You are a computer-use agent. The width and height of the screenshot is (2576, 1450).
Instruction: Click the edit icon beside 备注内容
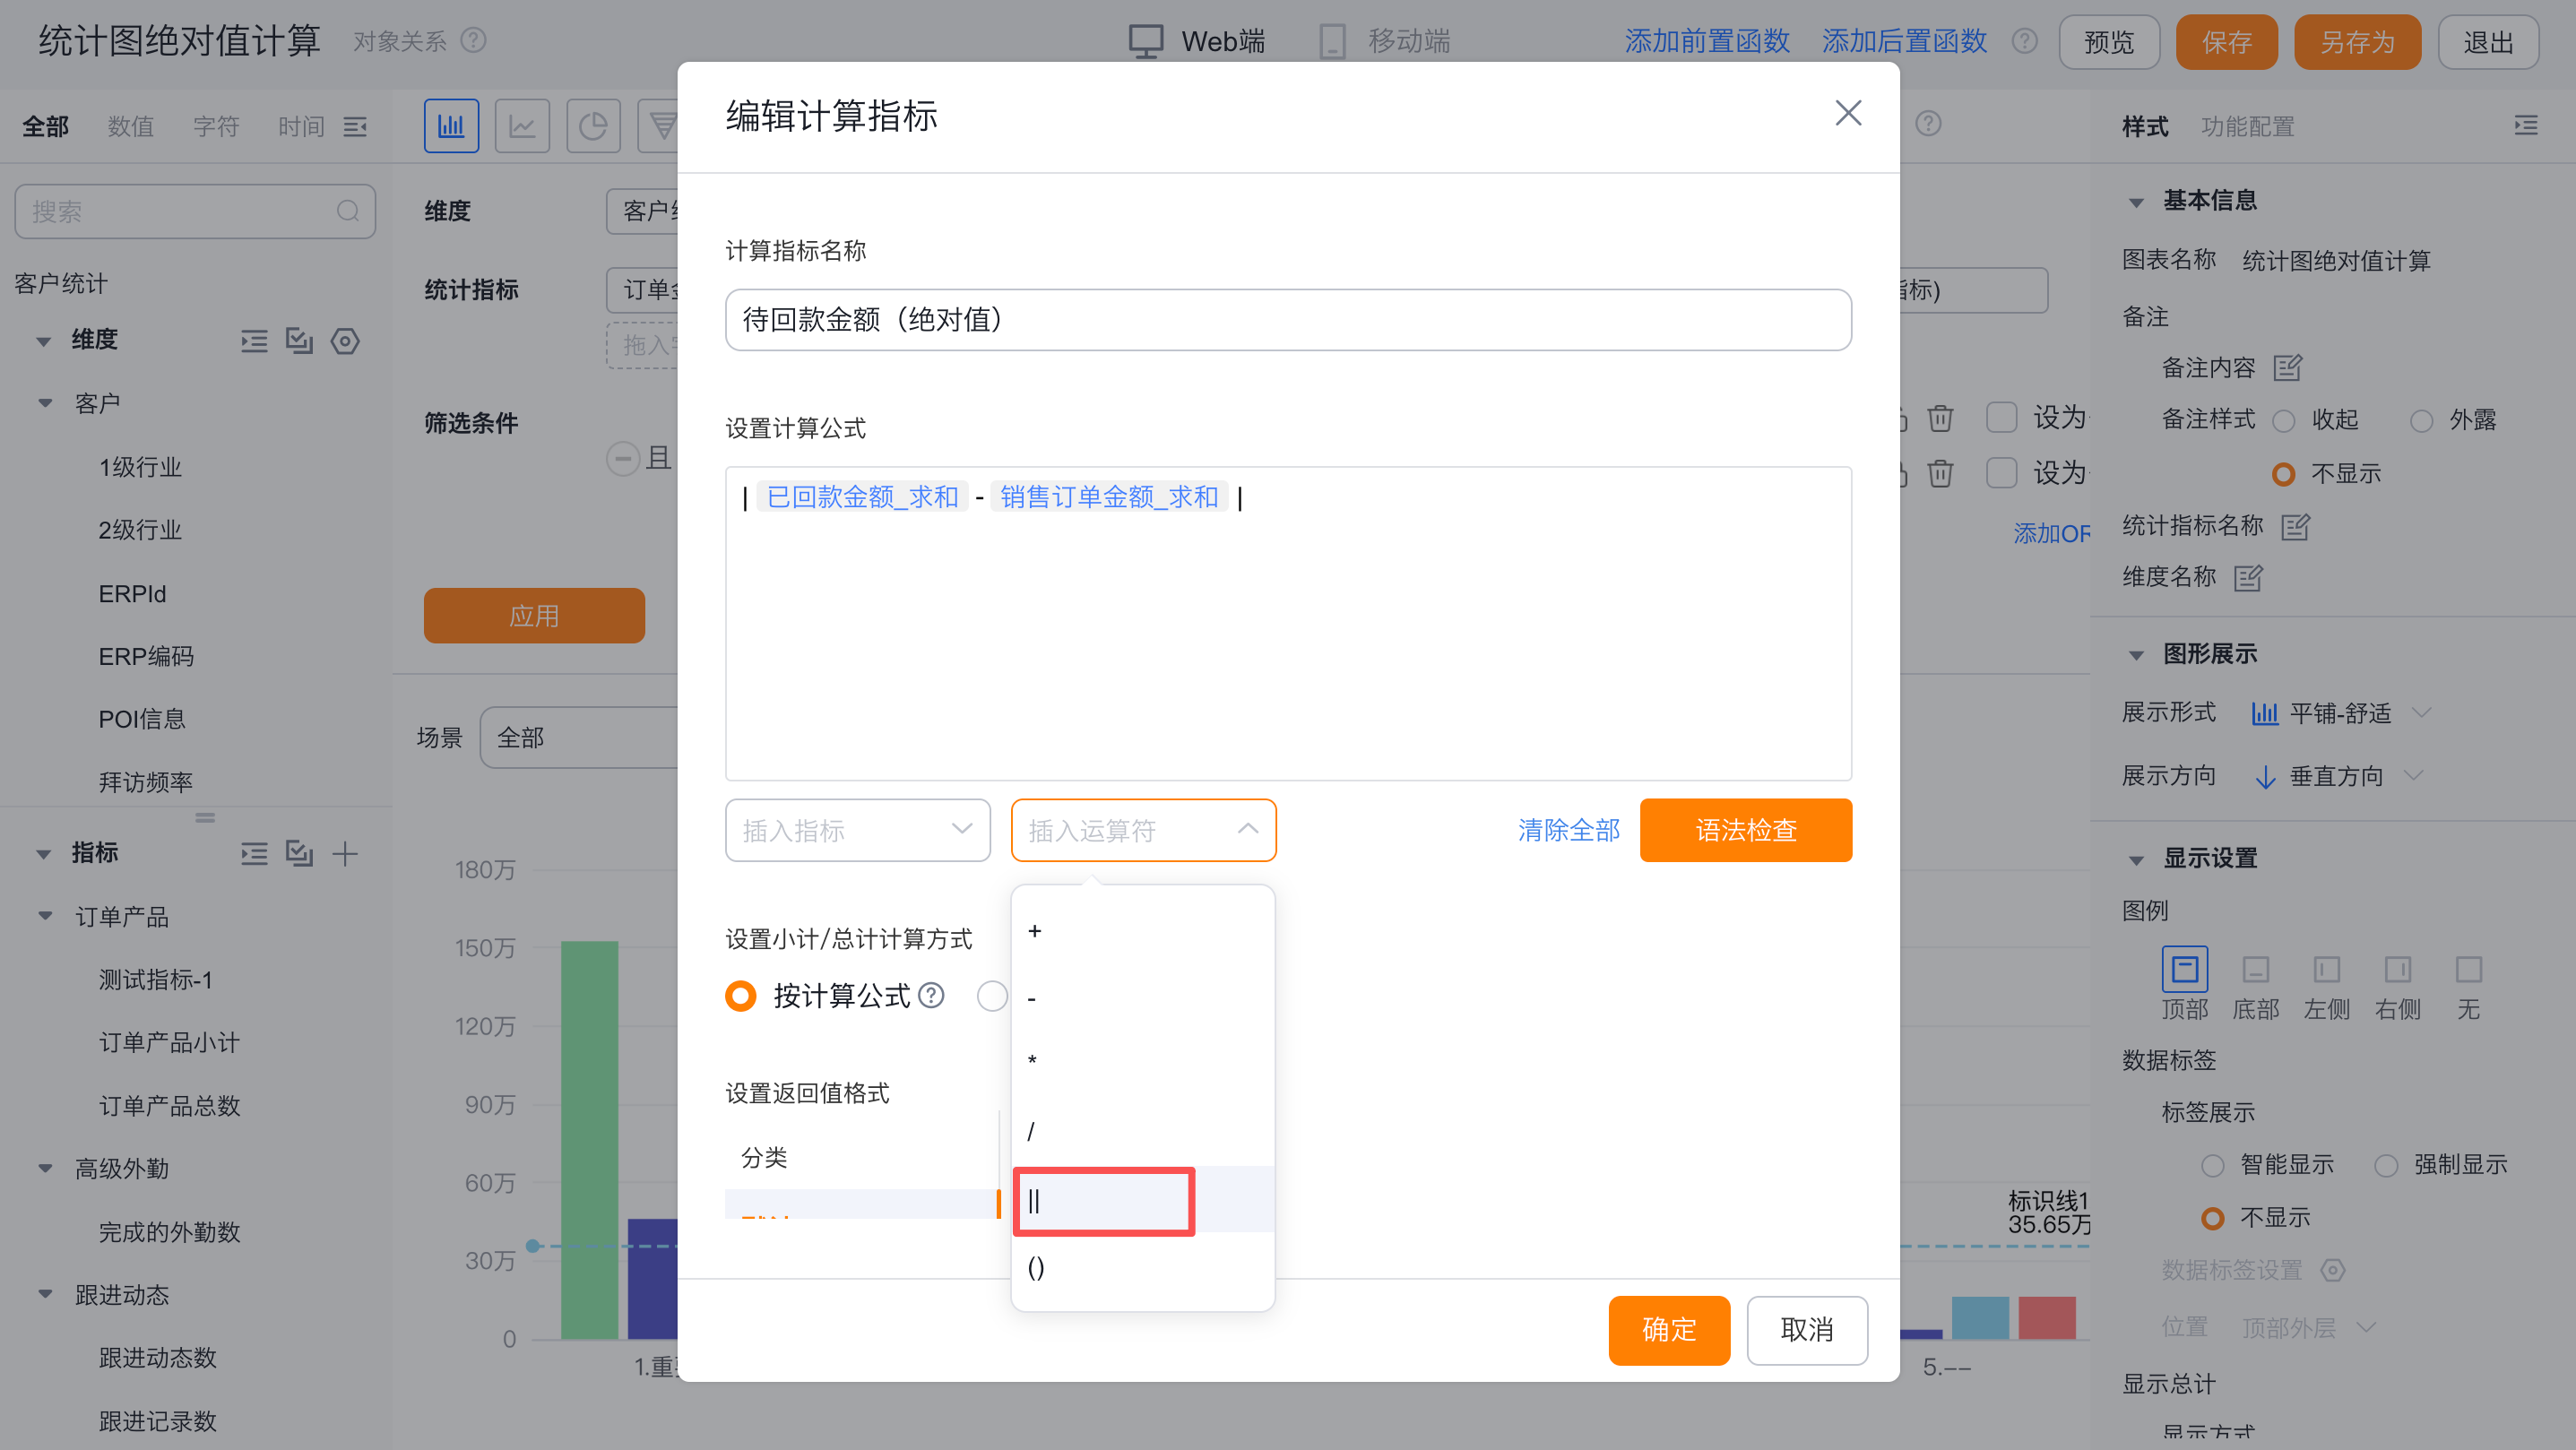coord(2287,368)
